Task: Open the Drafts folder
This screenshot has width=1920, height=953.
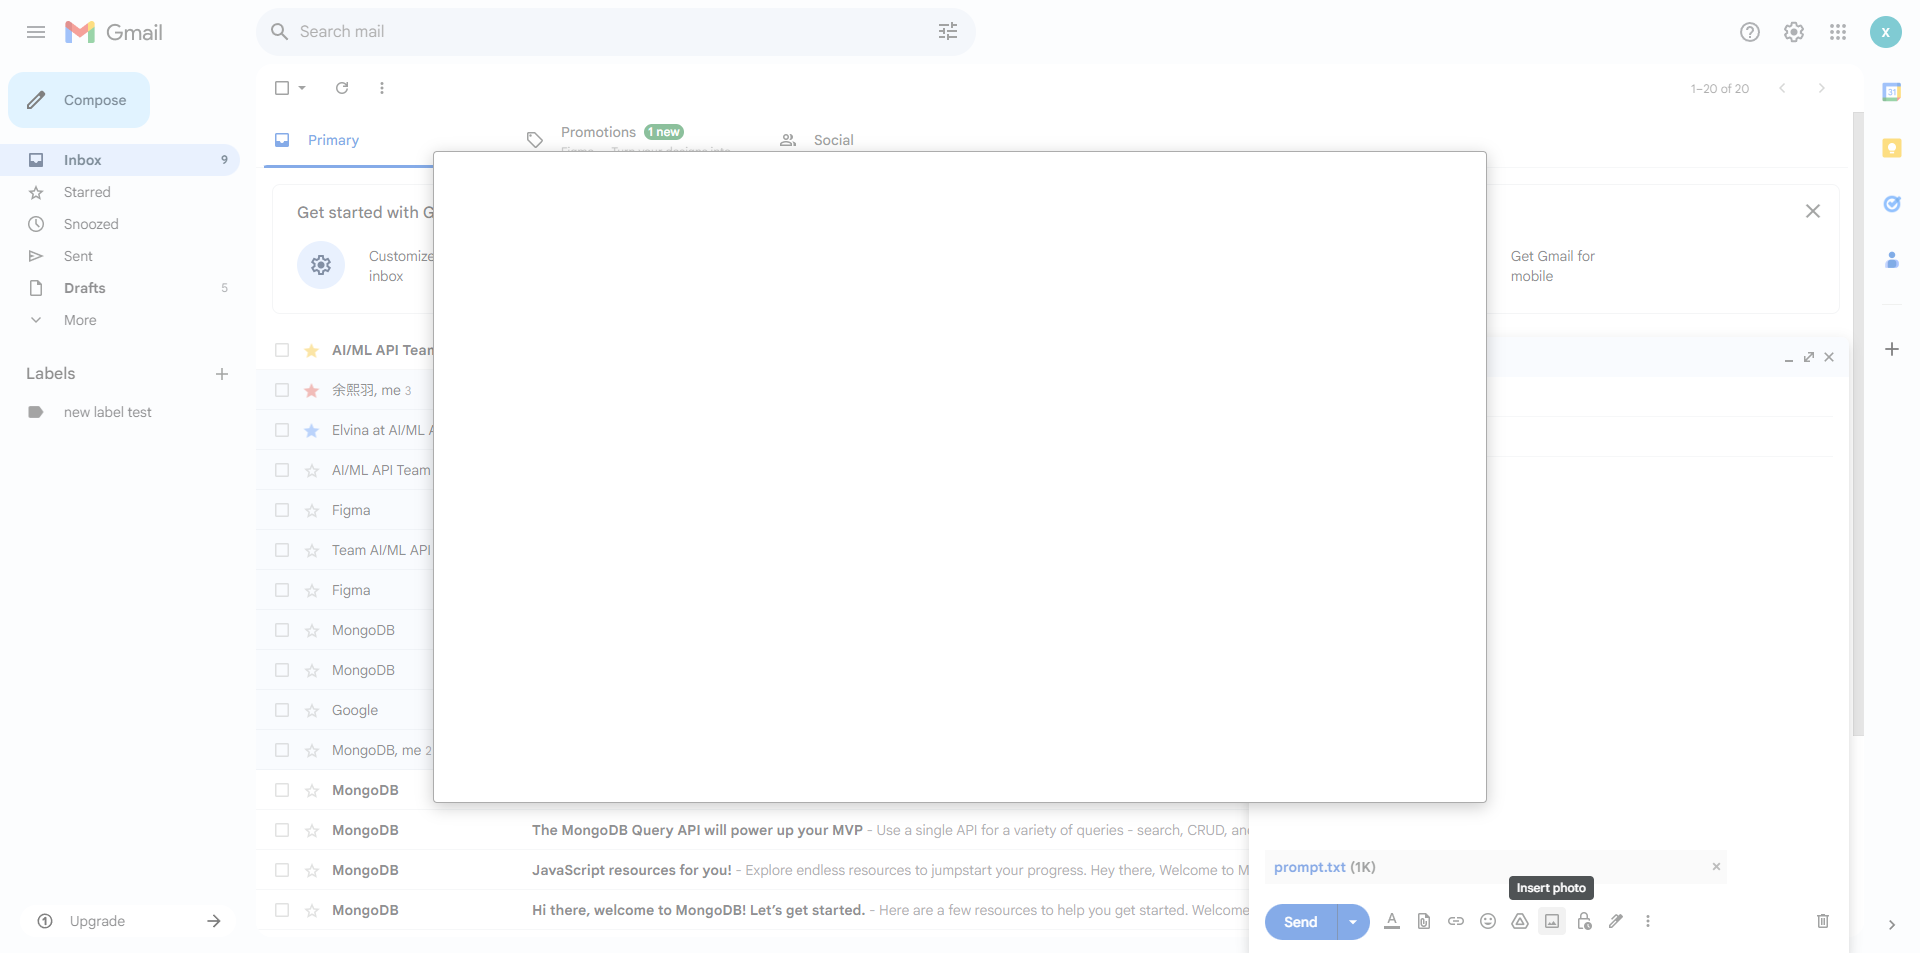Action: click(x=84, y=288)
